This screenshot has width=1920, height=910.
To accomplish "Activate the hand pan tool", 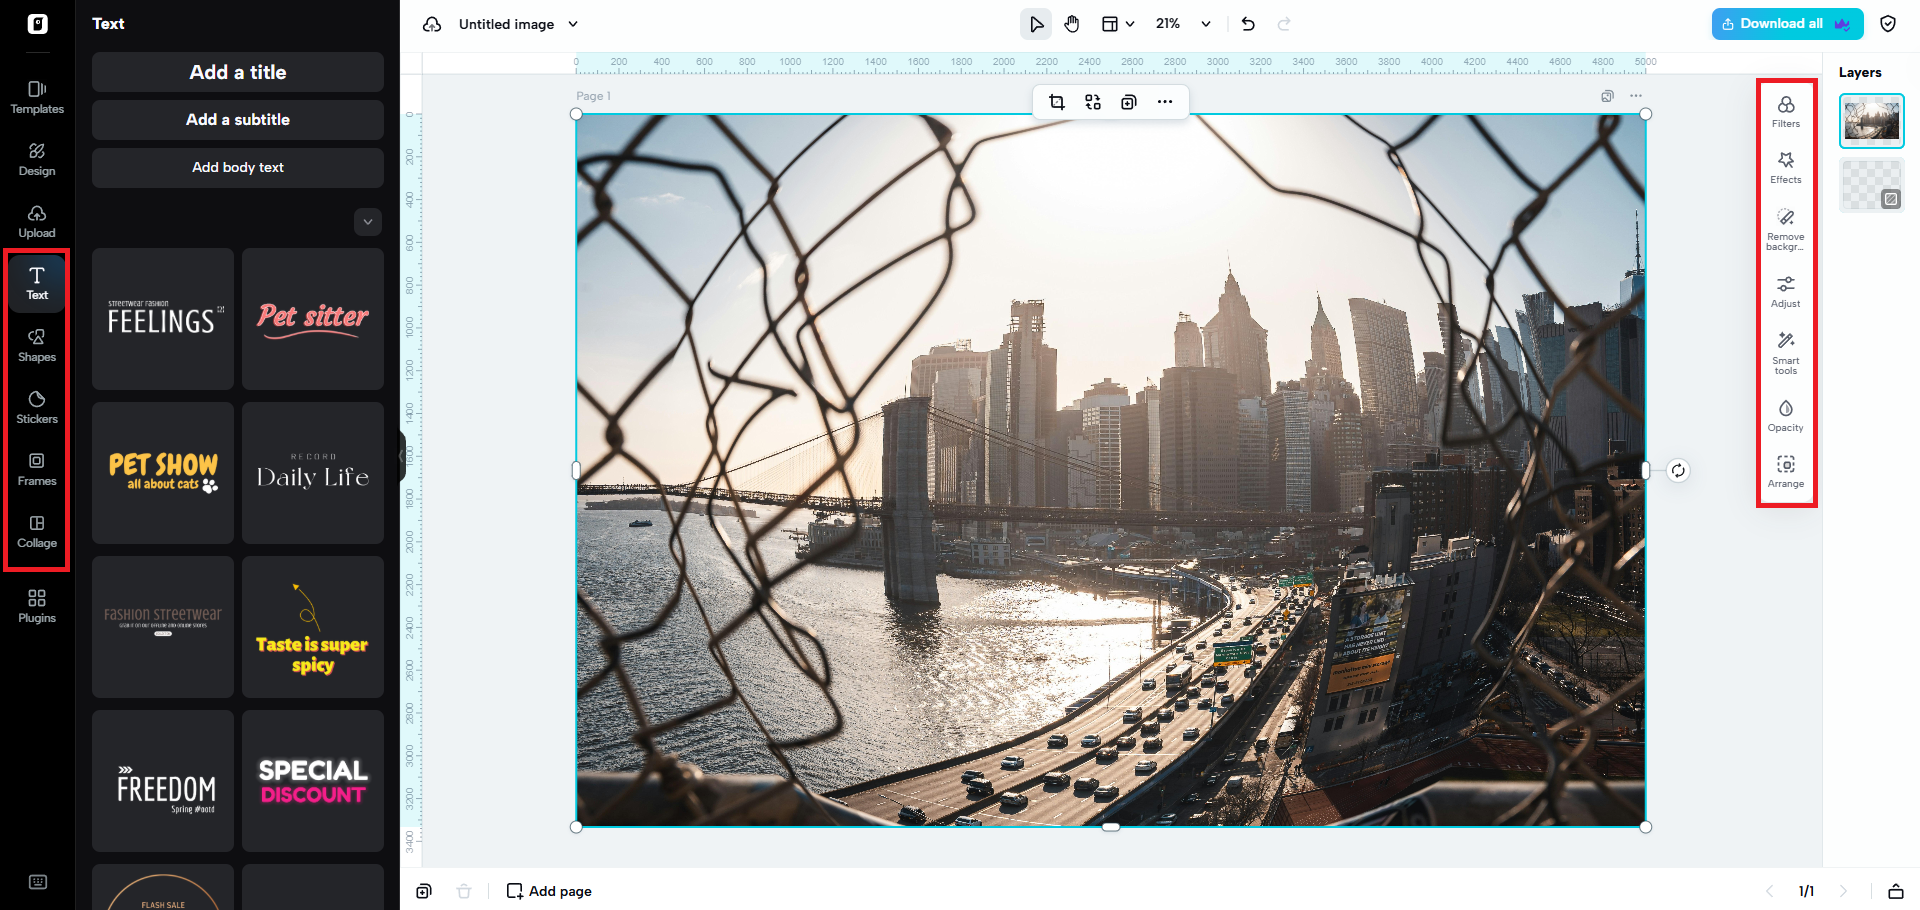I will (1072, 24).
